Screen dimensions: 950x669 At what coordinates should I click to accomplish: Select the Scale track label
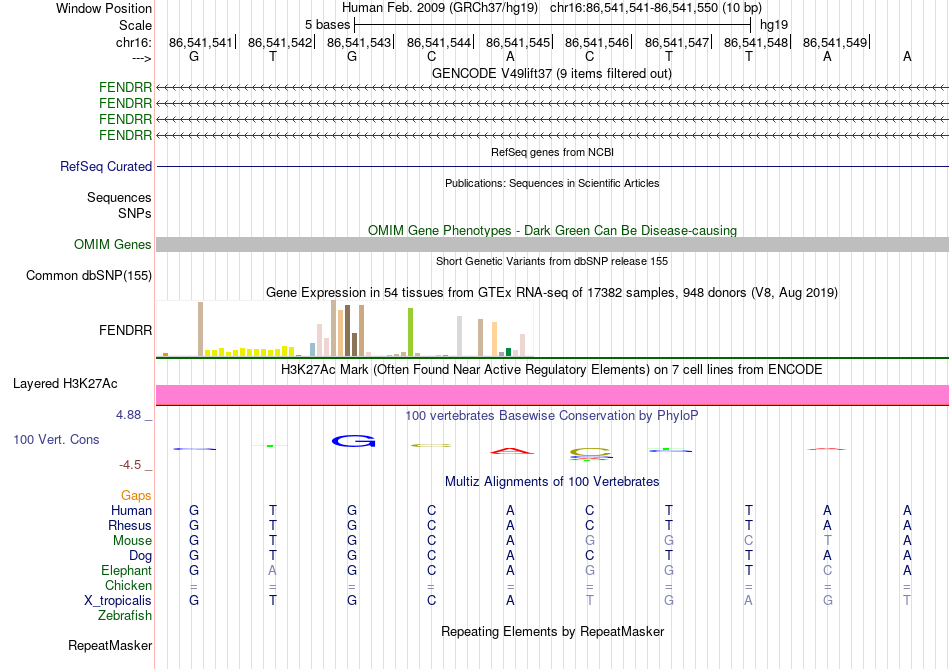pyautogui.click(x=135, y=25)
